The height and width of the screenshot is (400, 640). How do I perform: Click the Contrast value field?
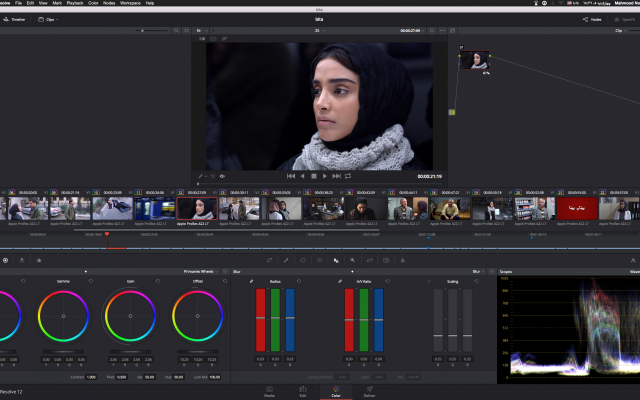(91, 377)
